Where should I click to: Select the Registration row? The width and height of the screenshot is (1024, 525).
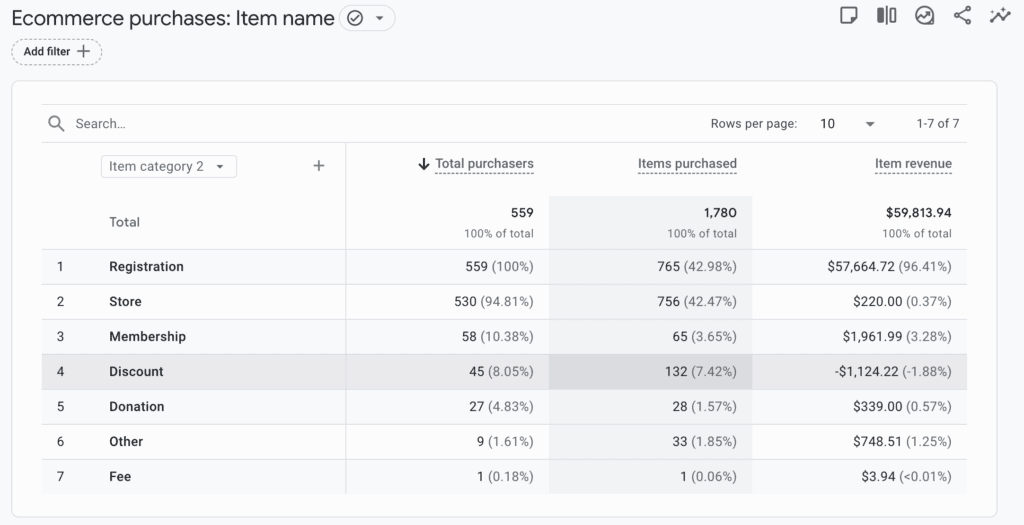tap(146, 267)
